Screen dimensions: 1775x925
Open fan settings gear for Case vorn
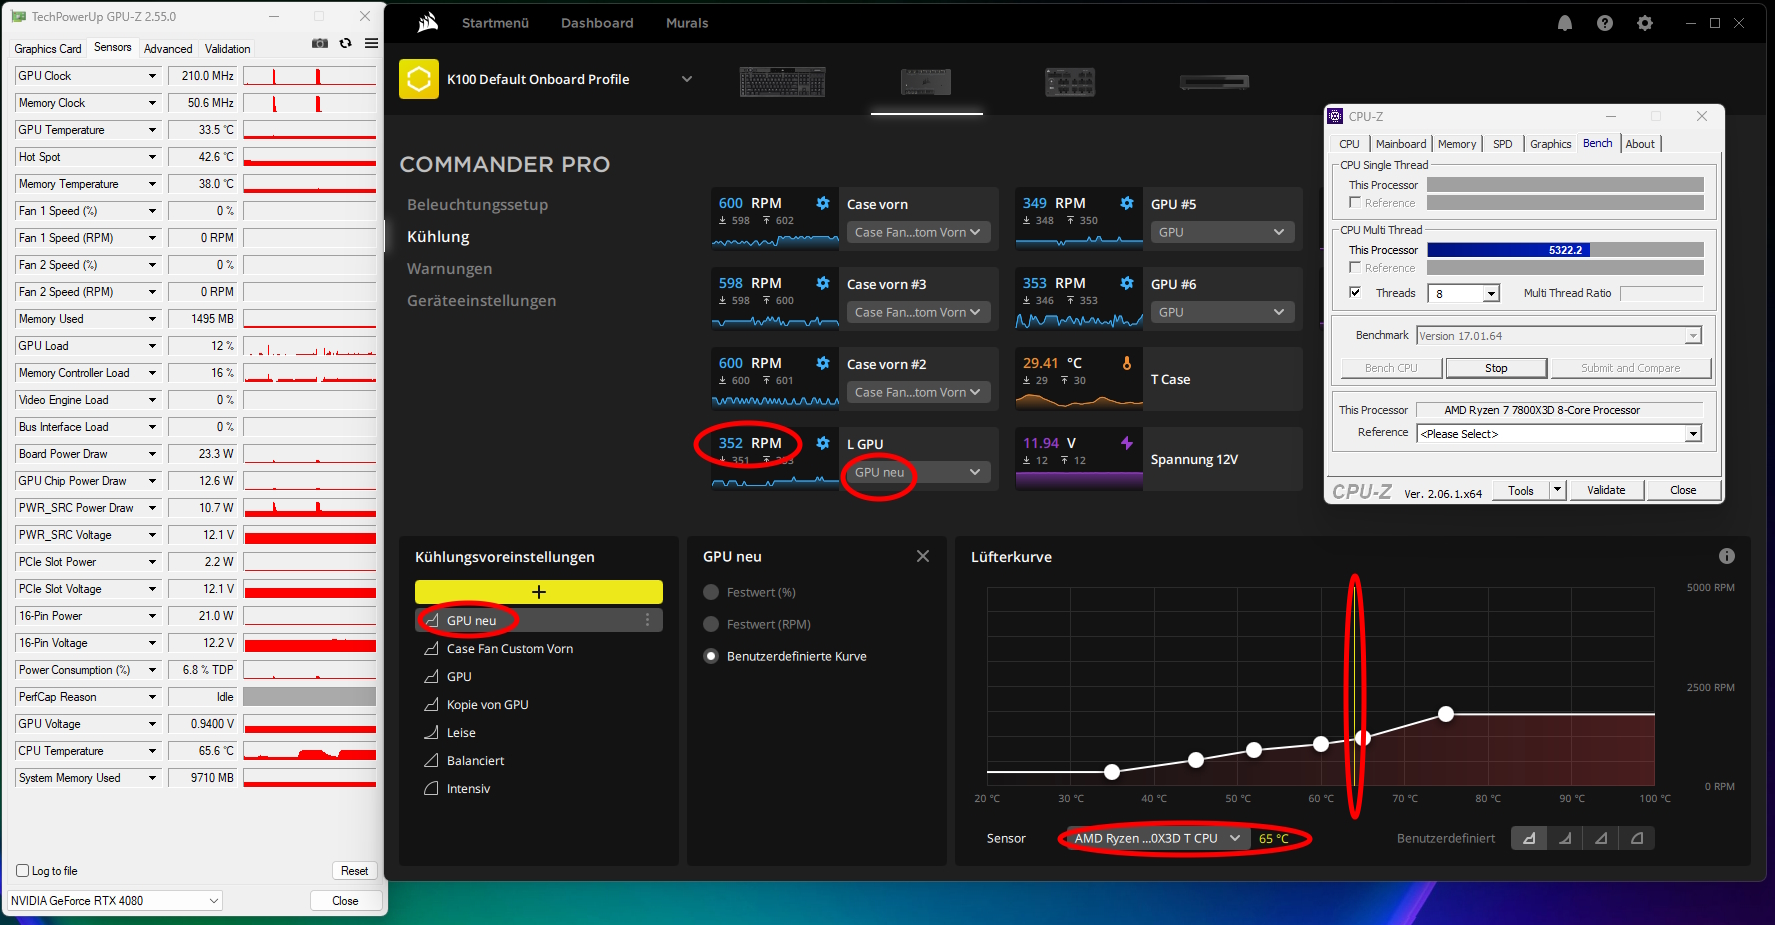click(x=823, y=203)
